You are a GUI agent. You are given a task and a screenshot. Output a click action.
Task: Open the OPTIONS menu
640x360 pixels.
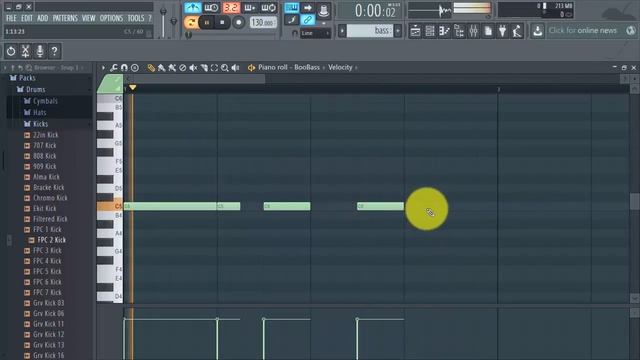pyautogui.click(x=111, y=18)
